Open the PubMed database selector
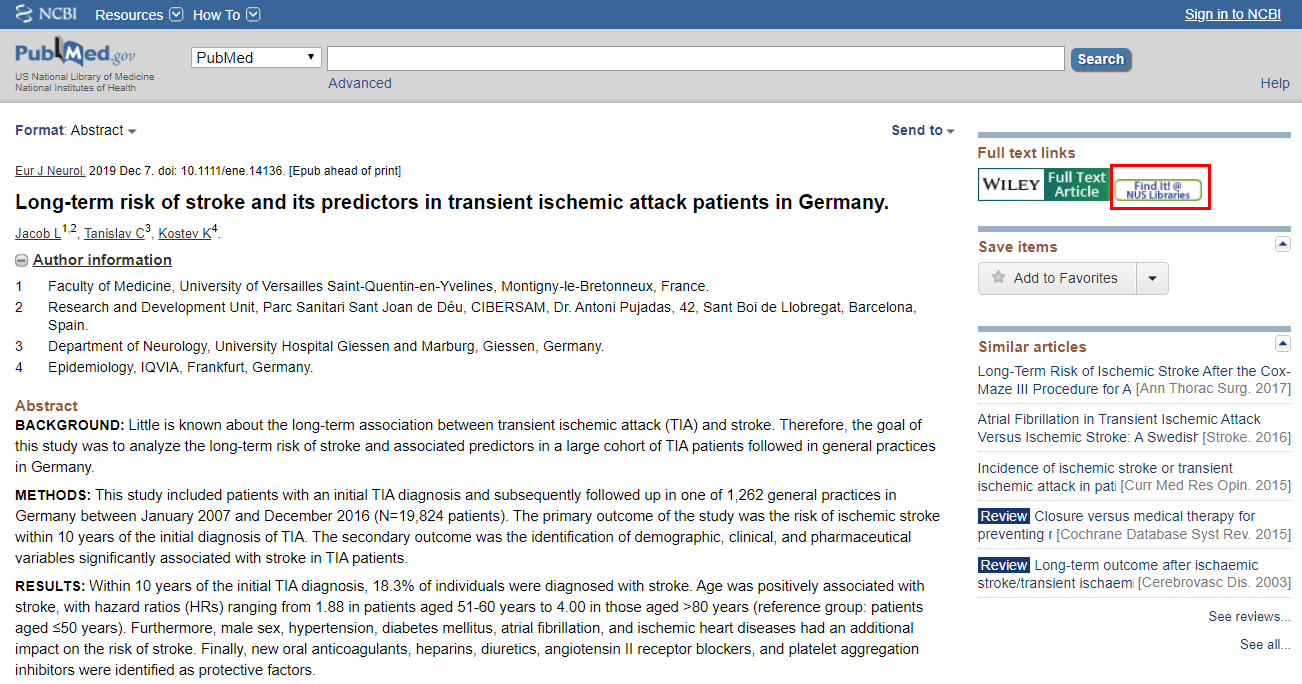Image resolution: width=1302 pixels, height=684 pixels. tap(255, 57)
